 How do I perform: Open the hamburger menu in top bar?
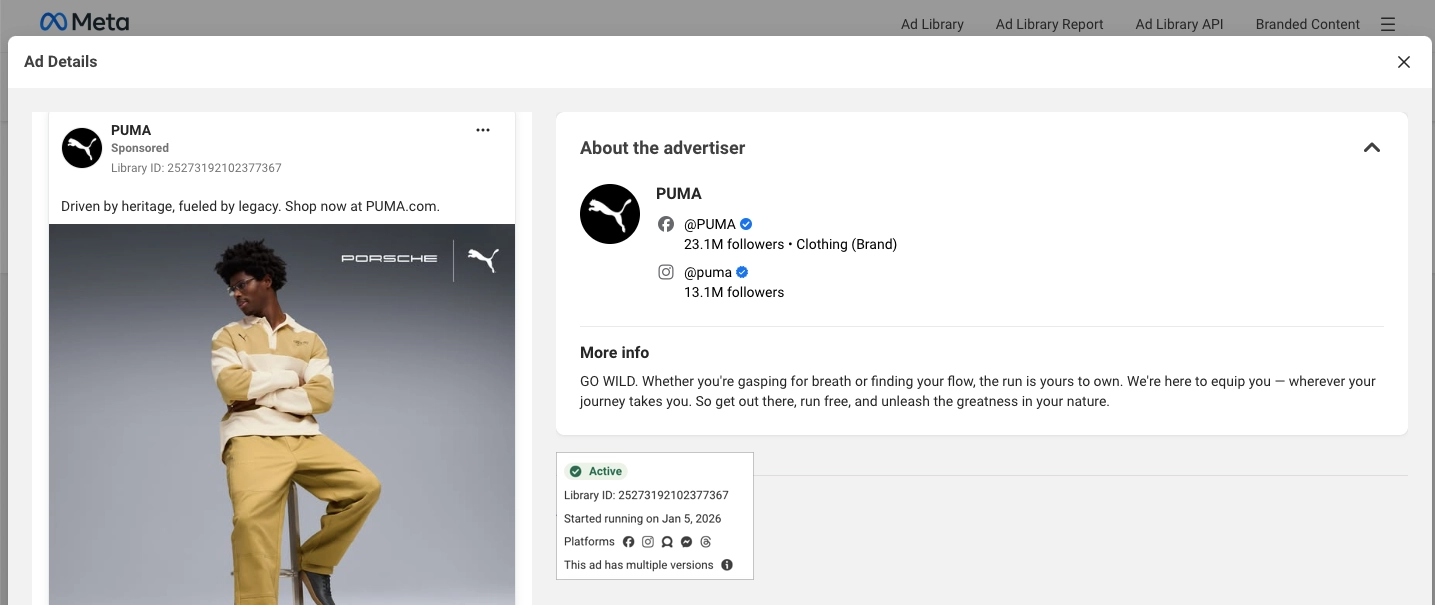(1387, 24)
